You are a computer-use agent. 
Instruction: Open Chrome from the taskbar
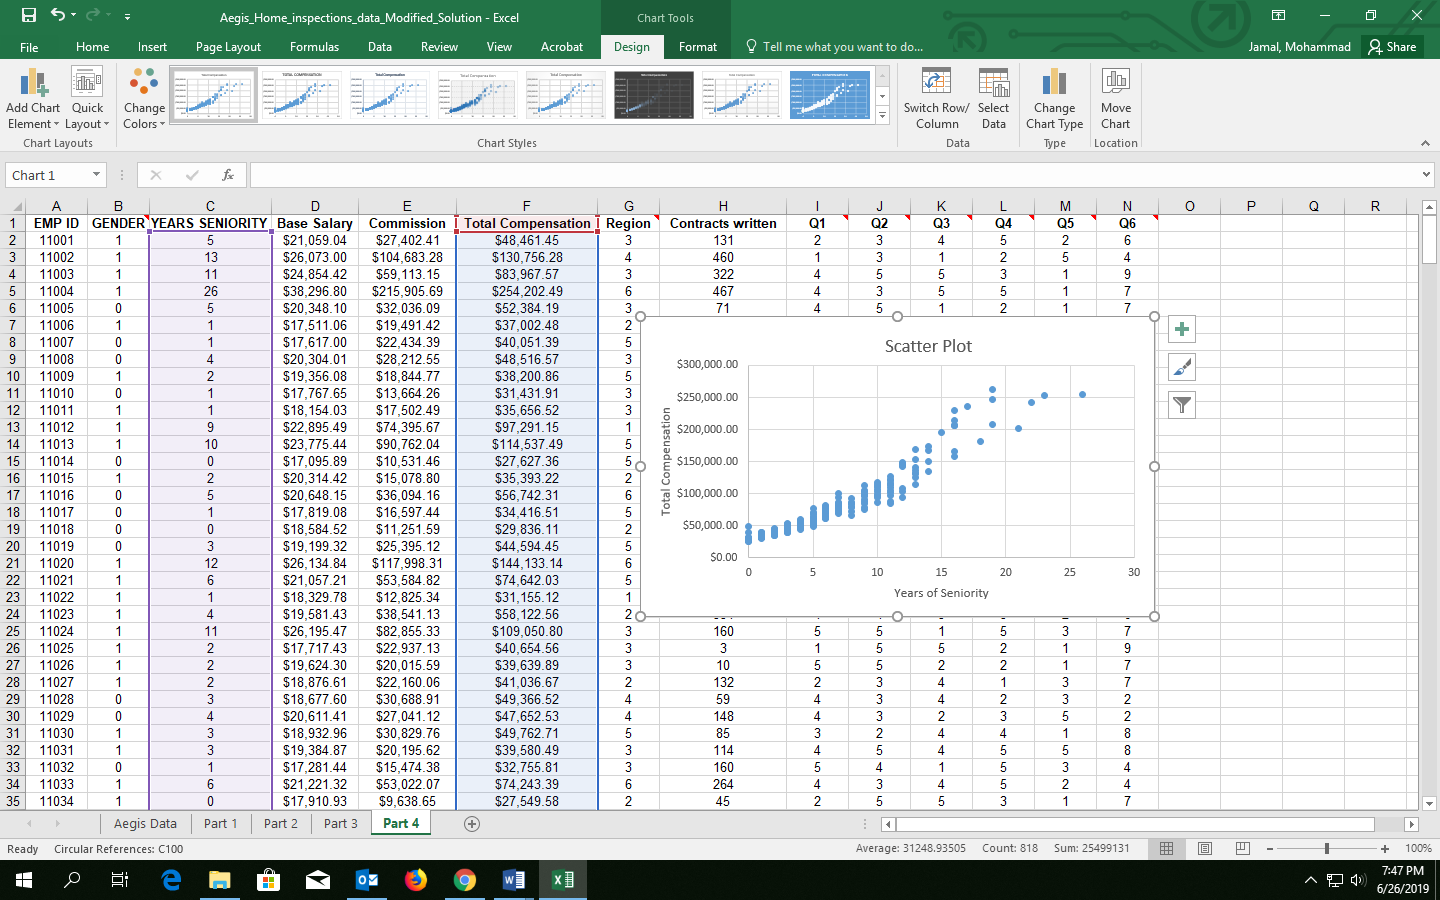pos(465,880)
